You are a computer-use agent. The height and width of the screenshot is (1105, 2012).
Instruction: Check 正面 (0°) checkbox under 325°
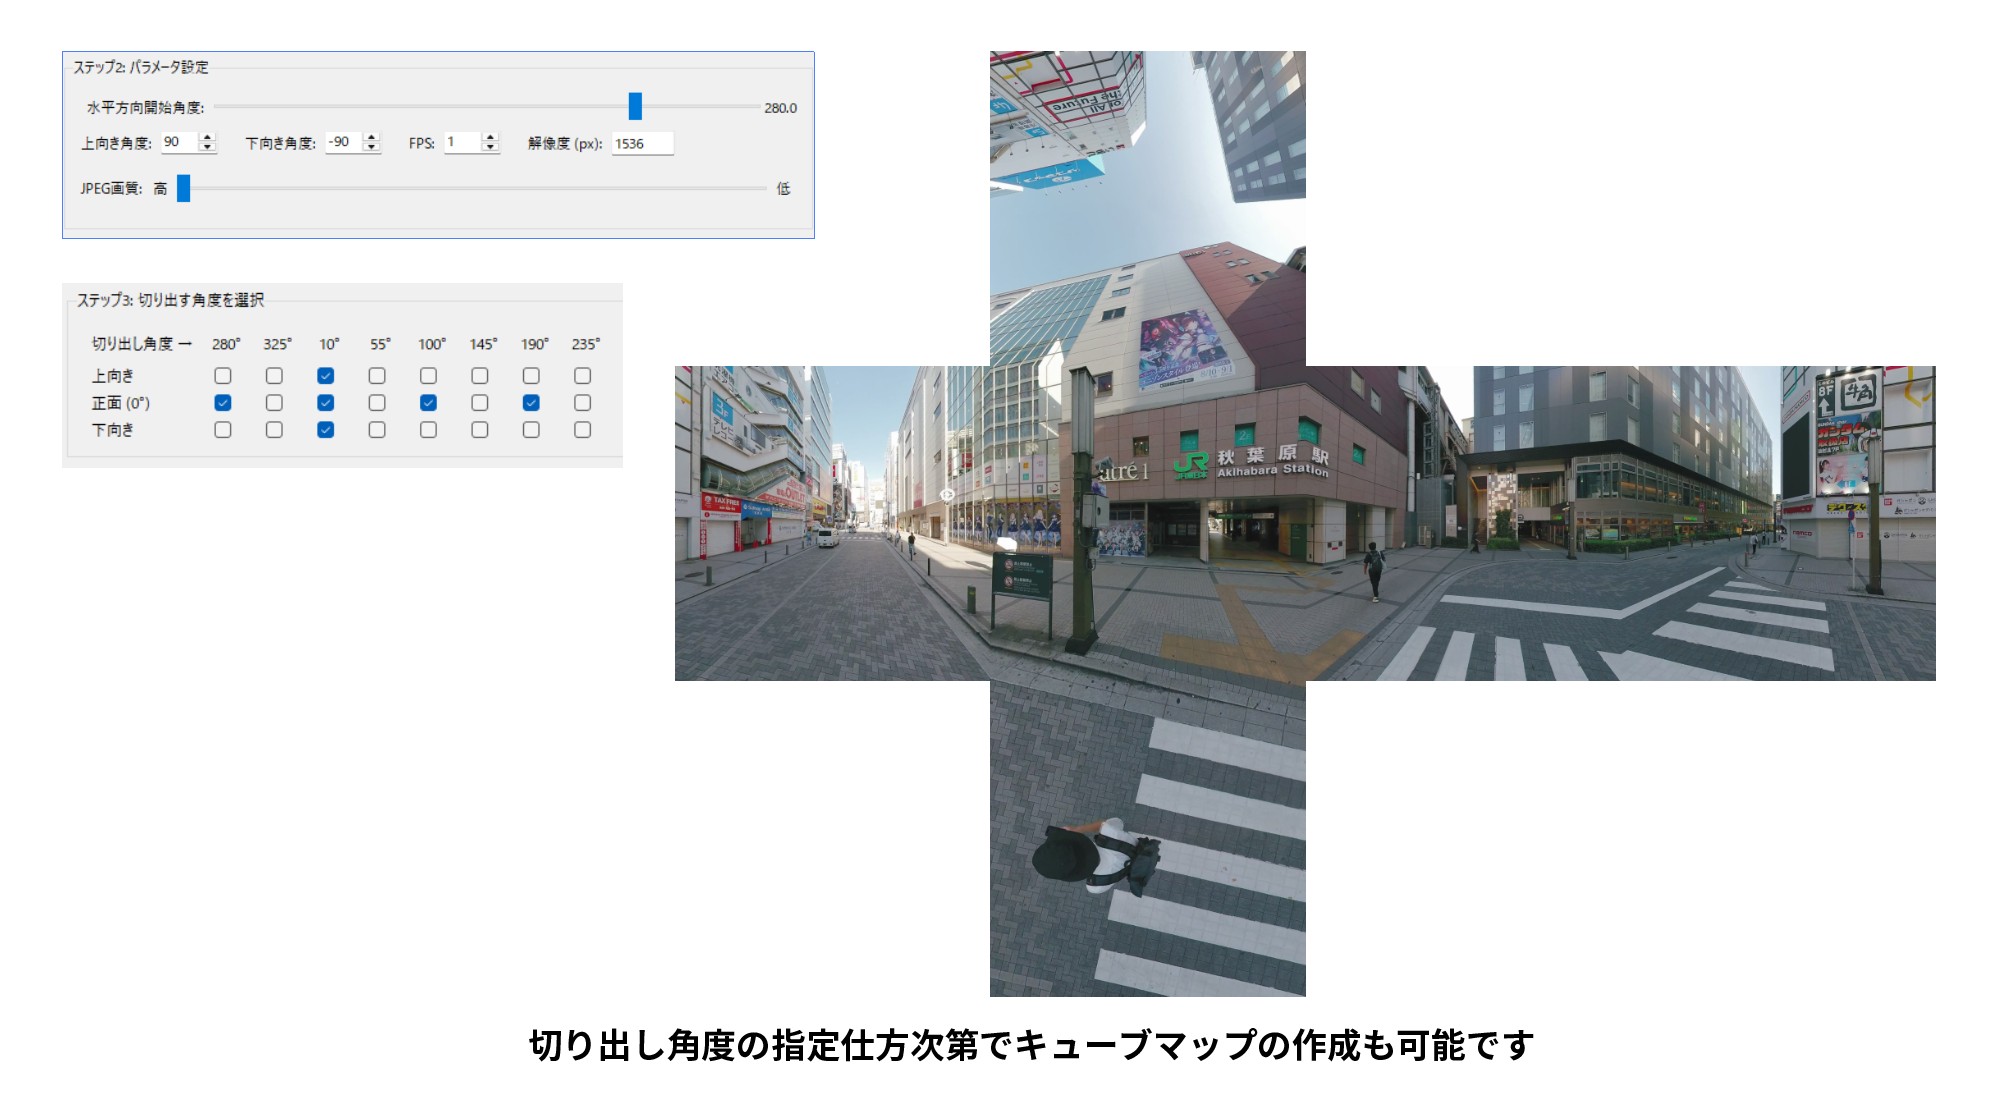pos(274,403)
